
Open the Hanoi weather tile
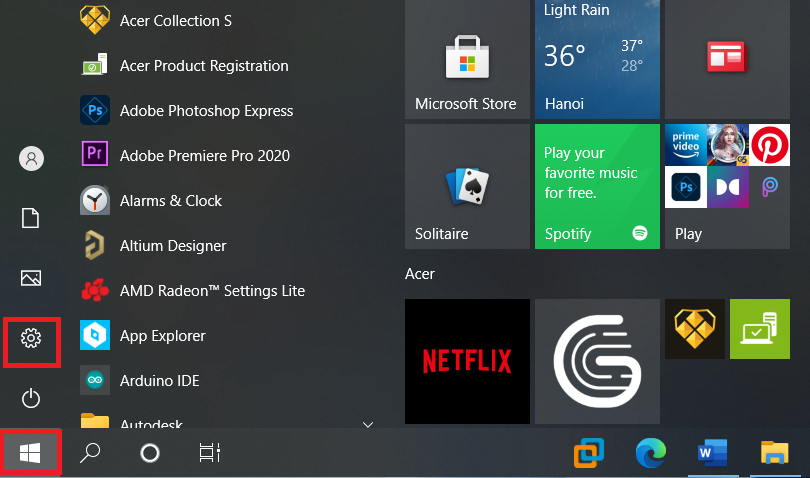click(597, 59)
